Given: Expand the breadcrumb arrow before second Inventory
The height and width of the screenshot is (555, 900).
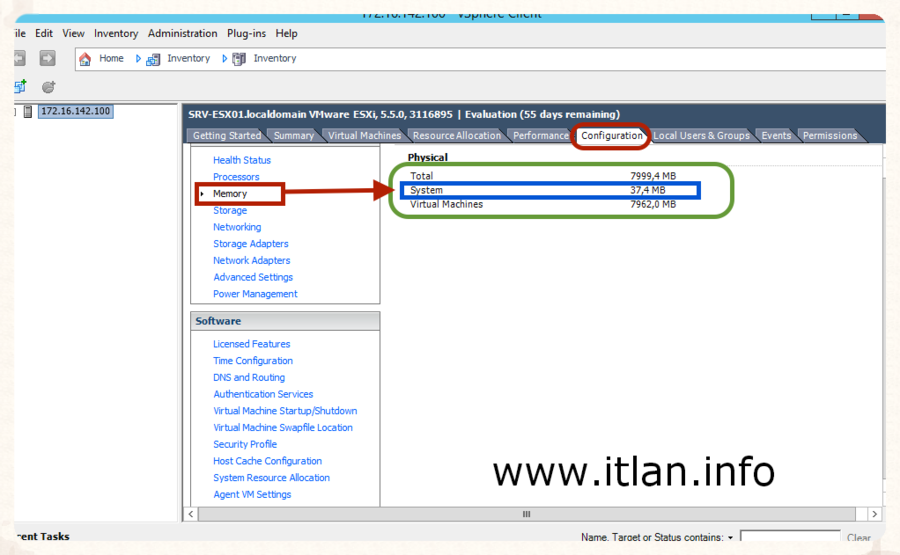Looking at the screenshot, I should coord(225,59).
